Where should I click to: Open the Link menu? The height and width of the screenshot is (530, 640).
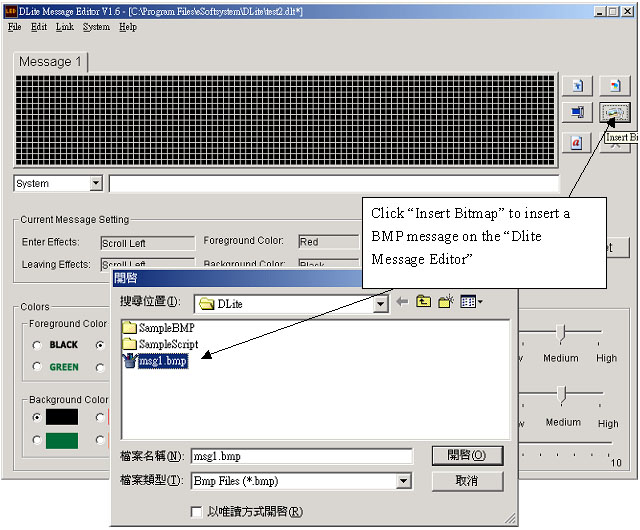click(x=64, y=27)
